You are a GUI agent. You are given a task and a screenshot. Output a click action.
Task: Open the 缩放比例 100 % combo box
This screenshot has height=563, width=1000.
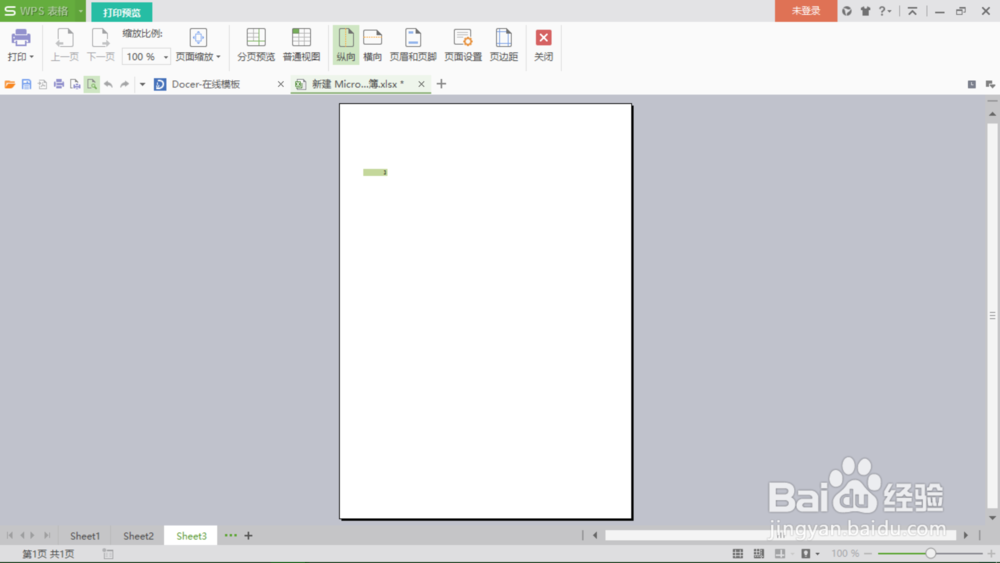(146, 57)
